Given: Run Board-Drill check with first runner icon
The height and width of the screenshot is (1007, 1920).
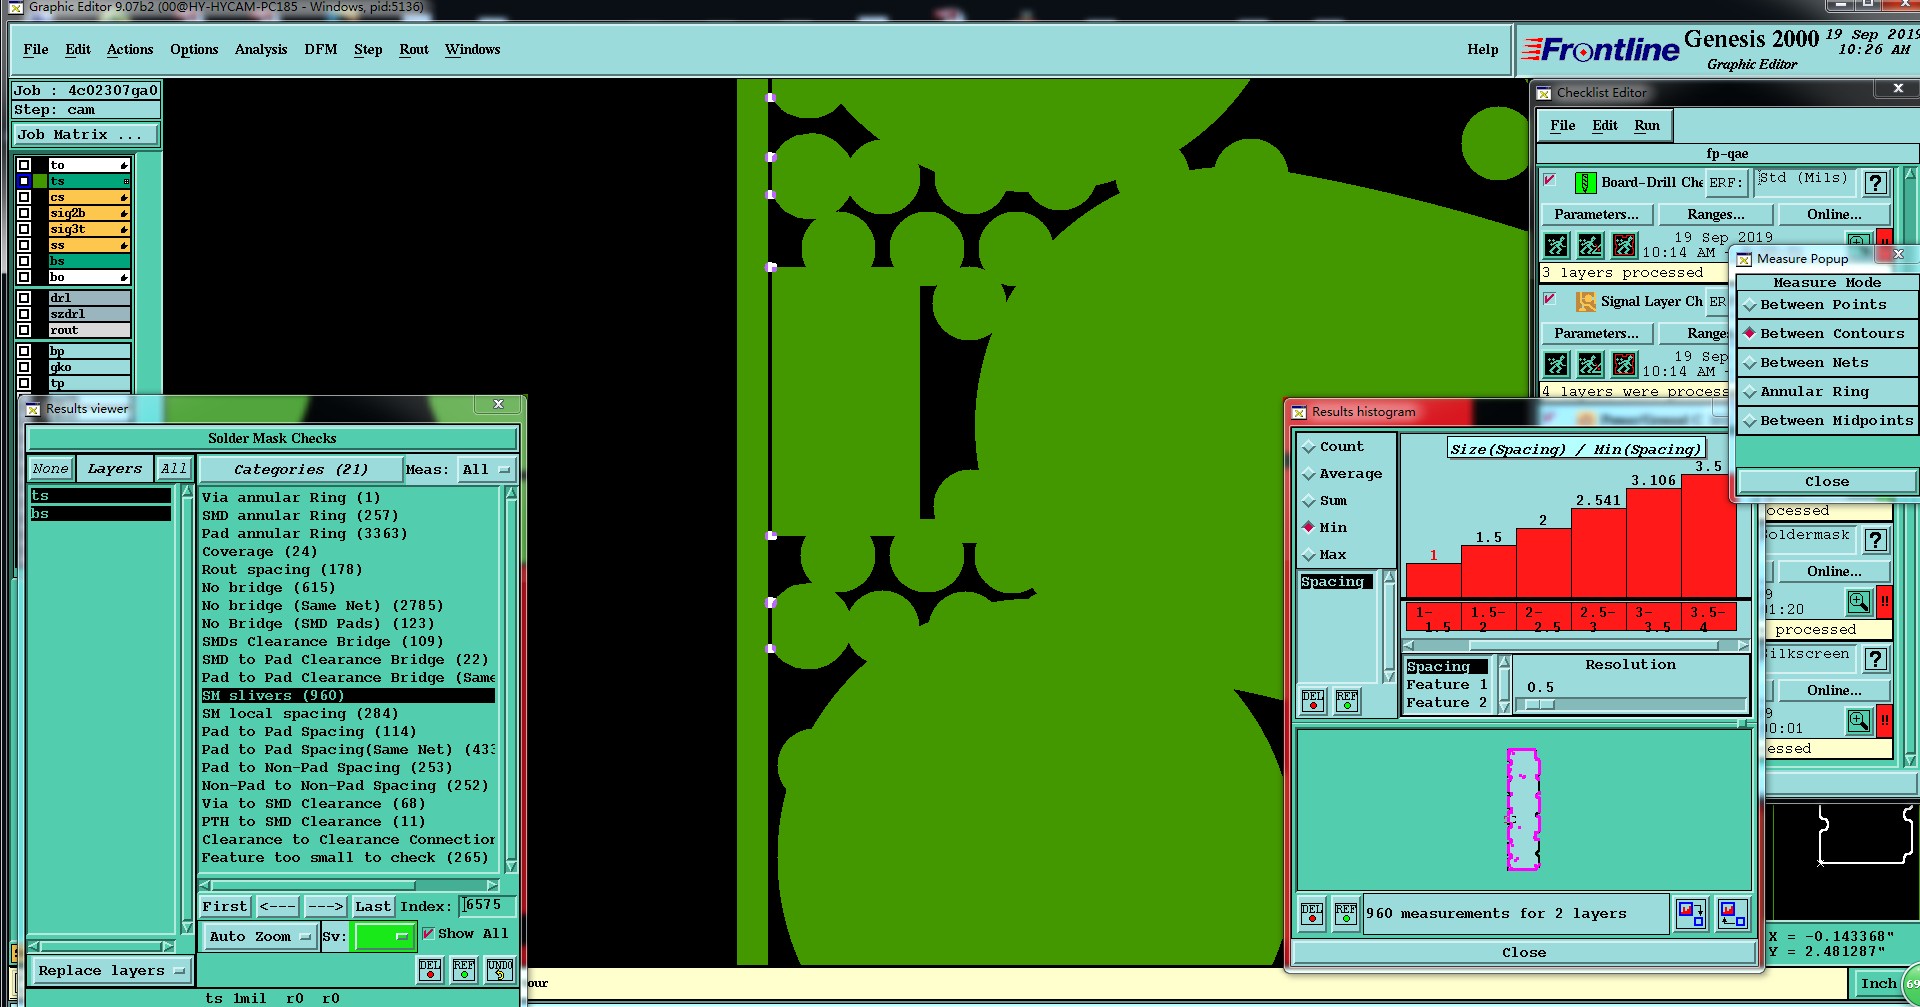Looking at the screenshot, I should point(1556,245).
